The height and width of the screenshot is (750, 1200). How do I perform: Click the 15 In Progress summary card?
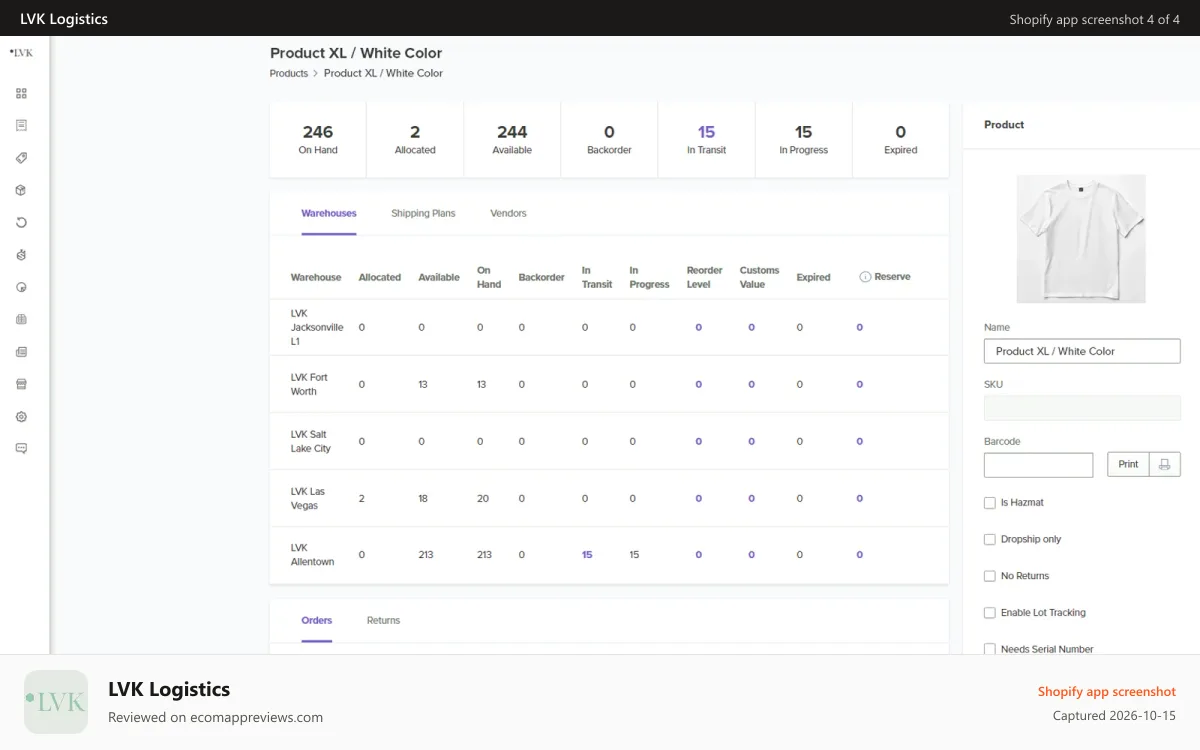tap(803, 139)
